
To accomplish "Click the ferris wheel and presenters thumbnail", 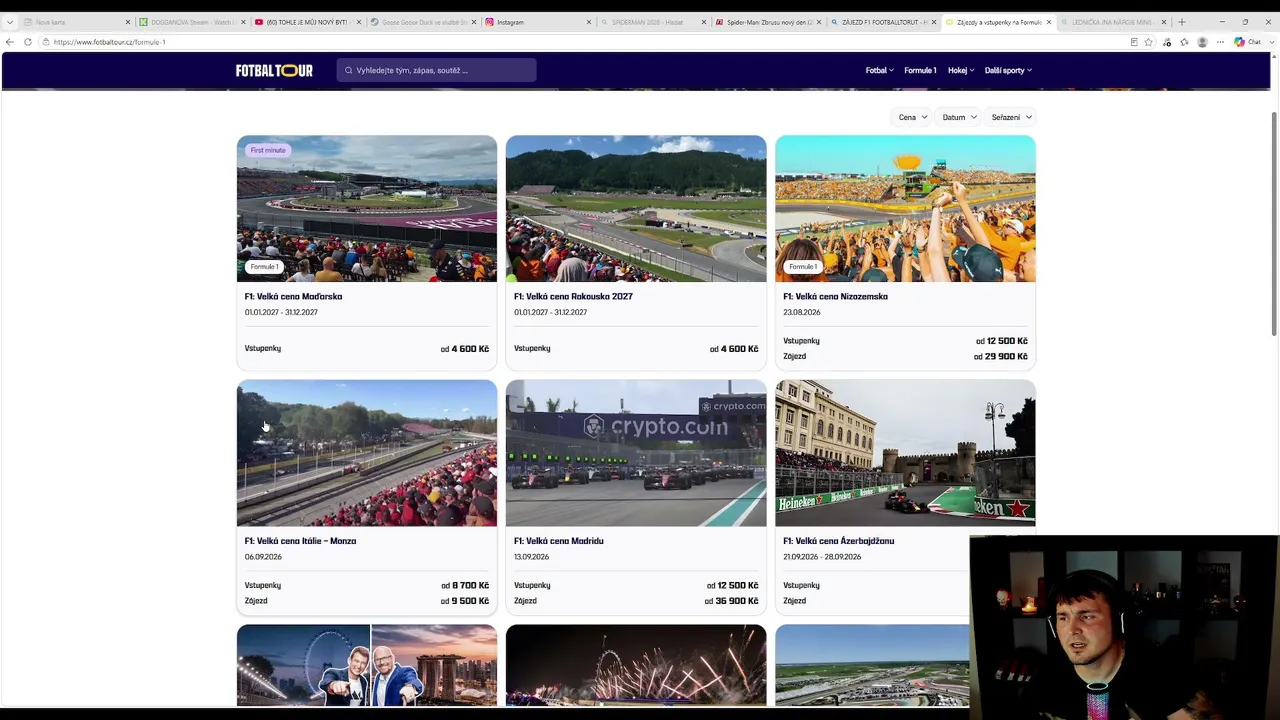I will click(x=367, y=665).
